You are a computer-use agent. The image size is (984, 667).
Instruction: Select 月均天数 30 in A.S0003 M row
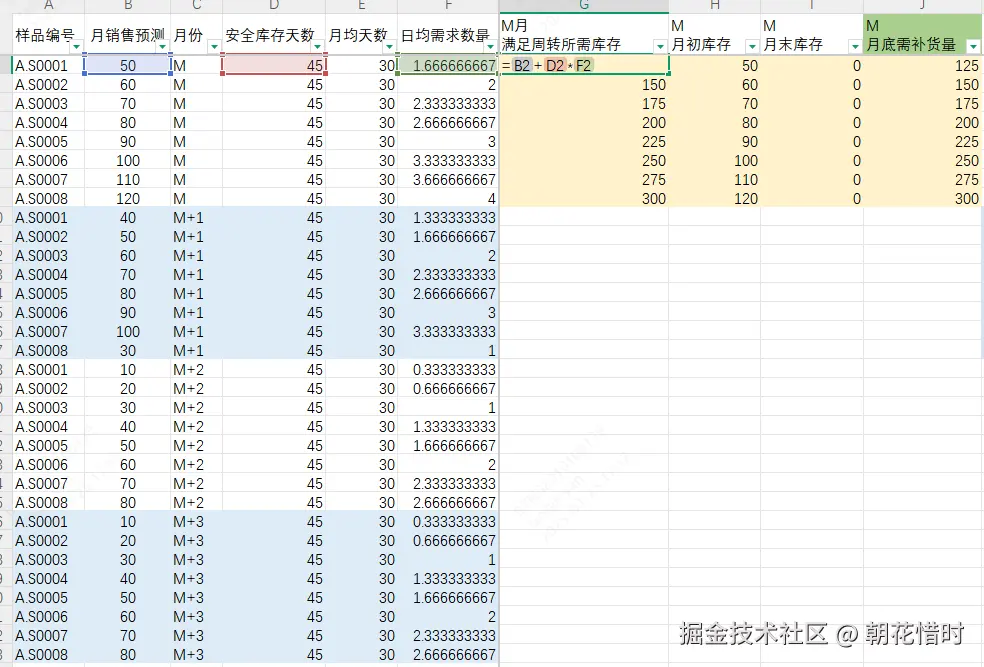tap(361, 104)
